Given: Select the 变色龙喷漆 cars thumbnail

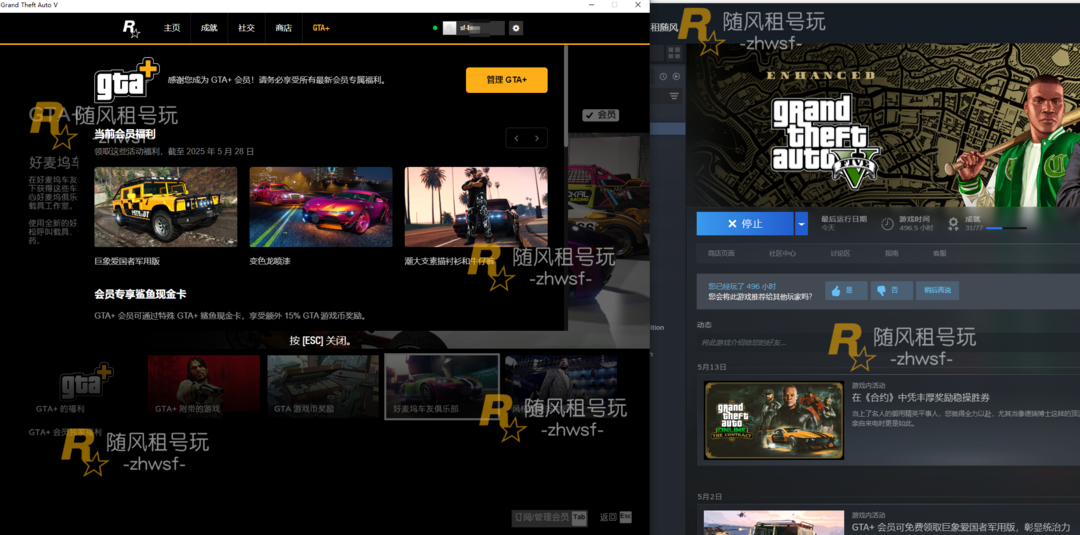Looking at the screenshot, I should [321, 207].
